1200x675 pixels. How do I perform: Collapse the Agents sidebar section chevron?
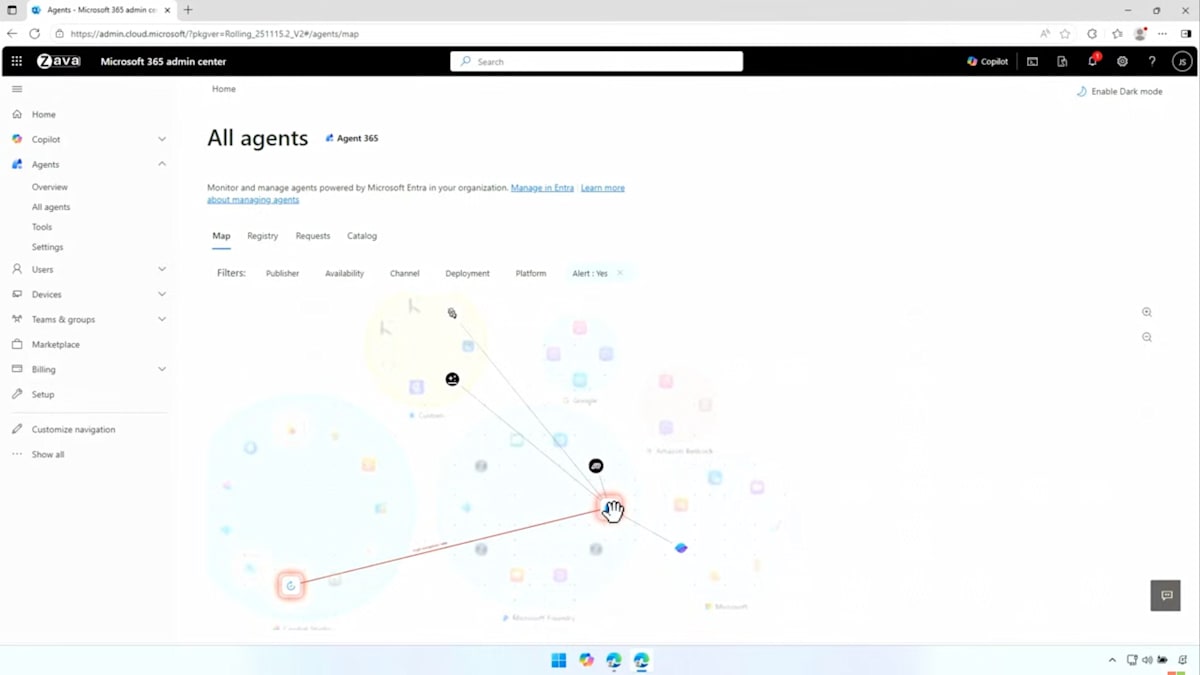click(162, 164)
